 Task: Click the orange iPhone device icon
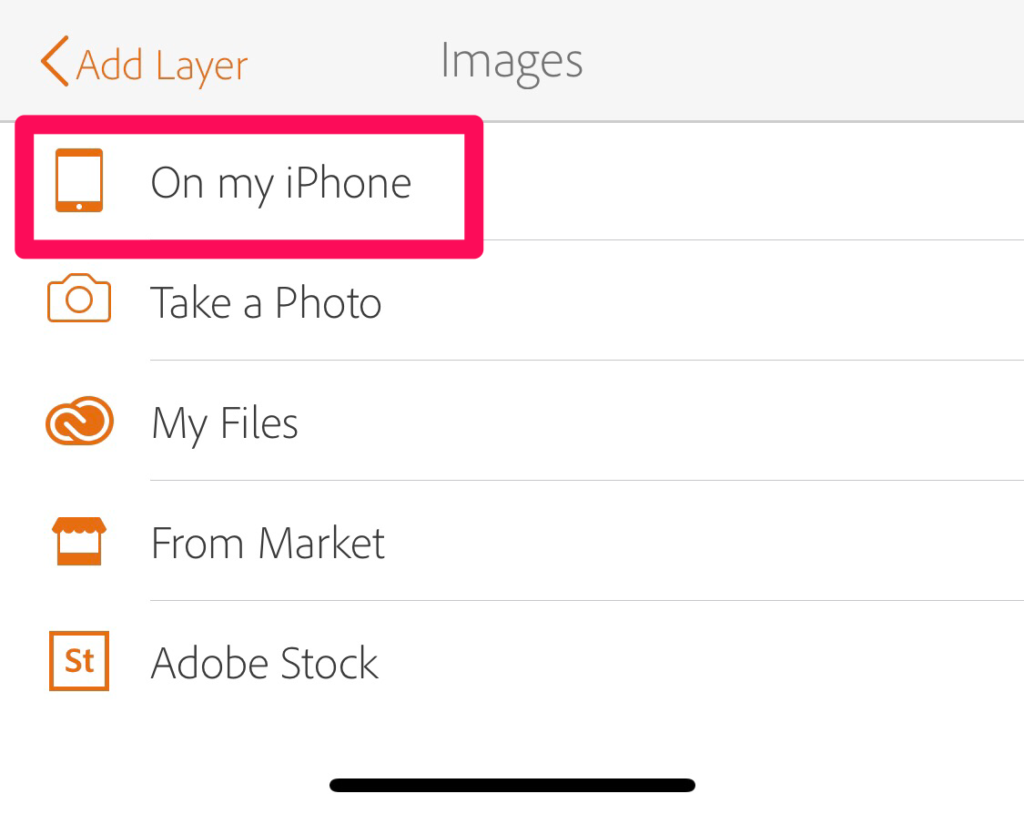coord(79,180)
